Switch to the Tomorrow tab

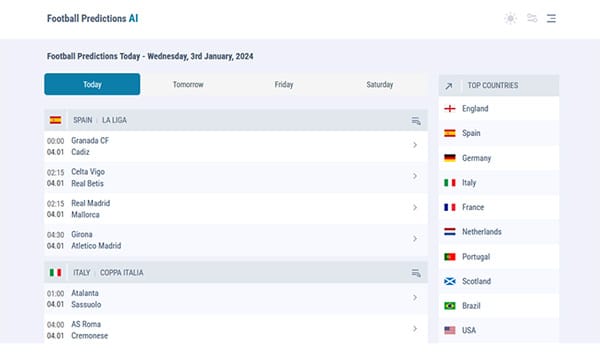[x=188, y=85]
